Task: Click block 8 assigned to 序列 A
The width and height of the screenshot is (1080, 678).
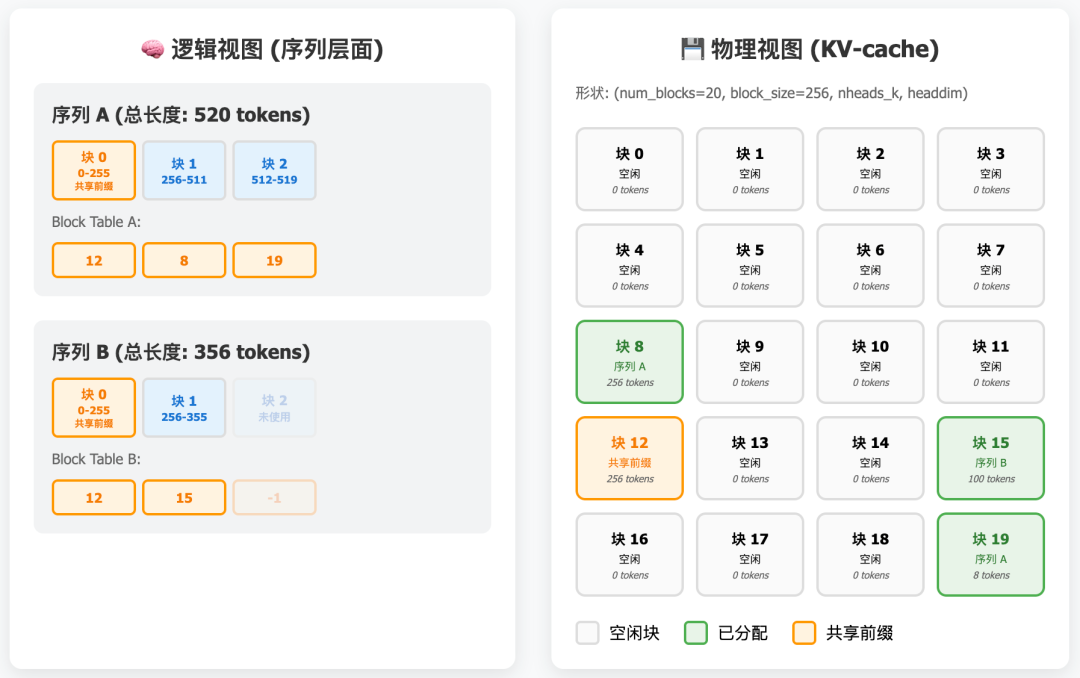Action: click(629, 362)
